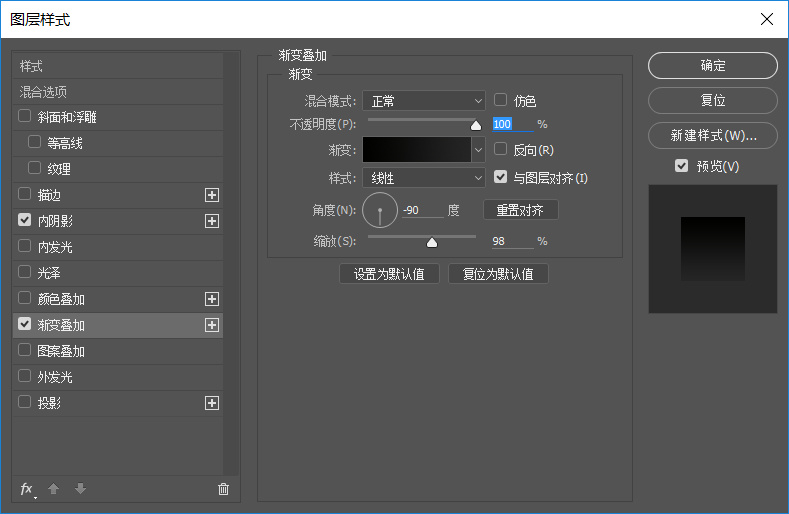Viewport: 789px width, 514px height.
Task: Click the 不透明度 opacity slider handle
Action: (x=476, y=126)
